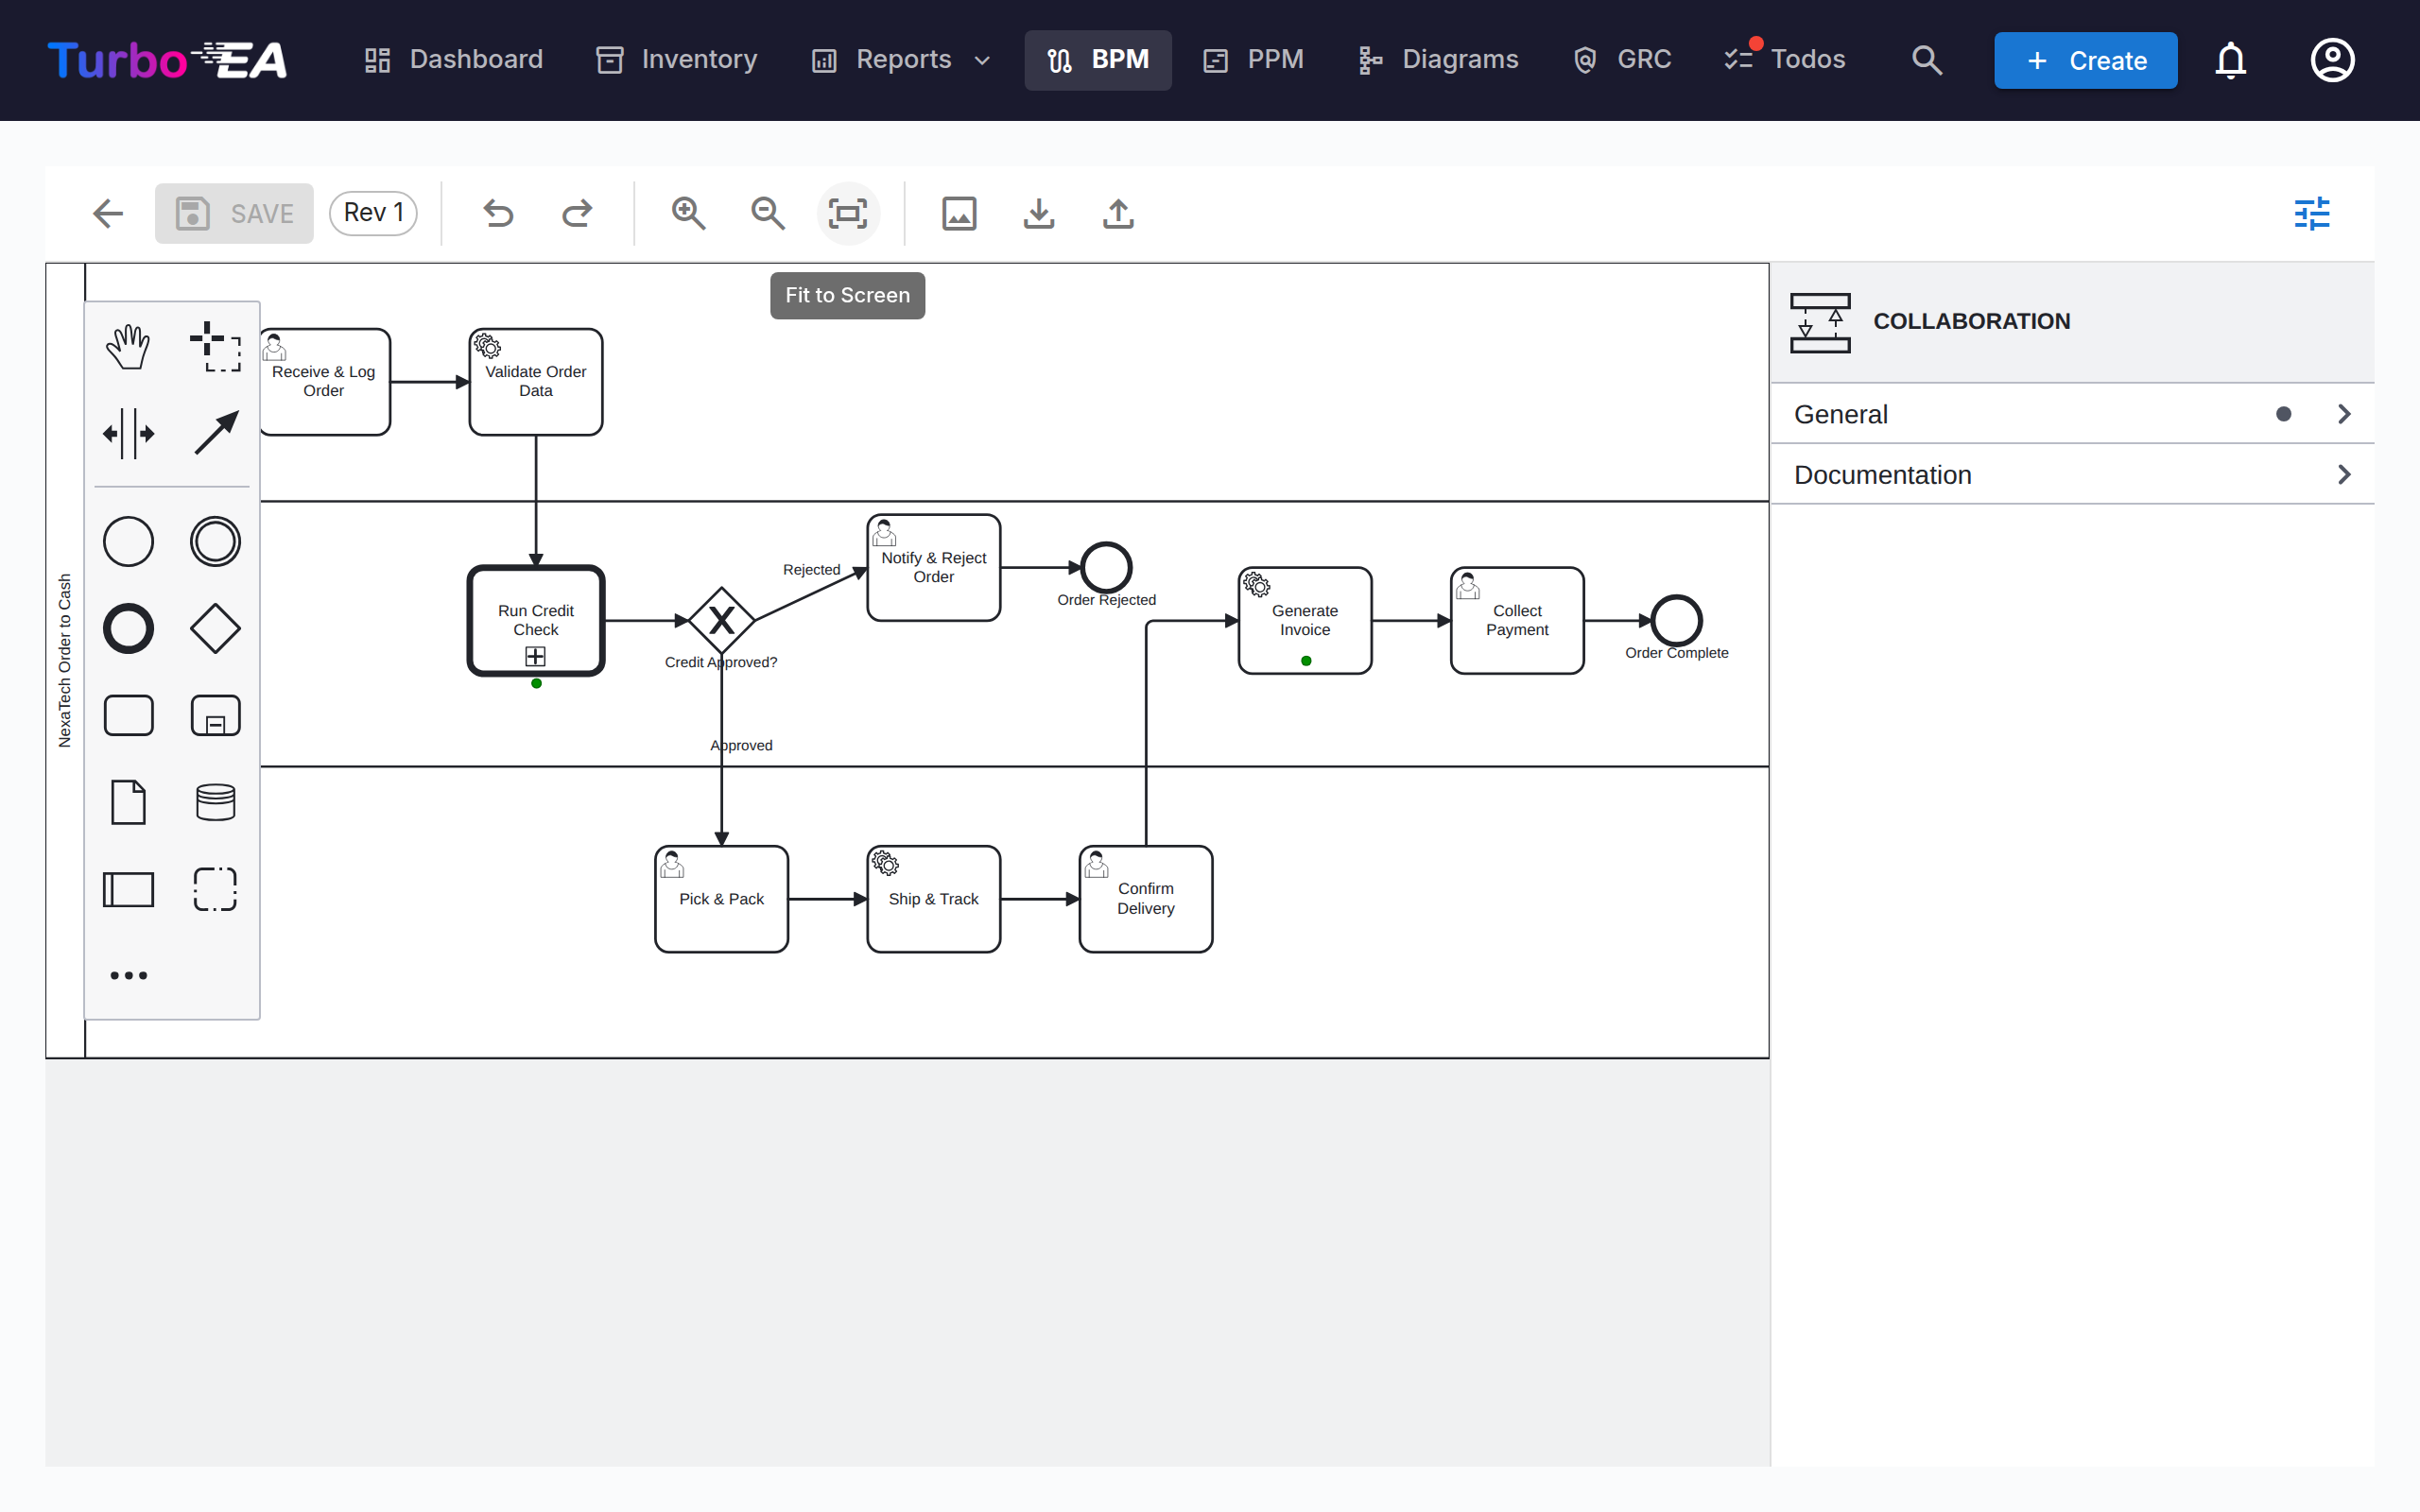Create a data store from palette
This screenshot has height=1512, width=2420.
click(x=215, y=802)
